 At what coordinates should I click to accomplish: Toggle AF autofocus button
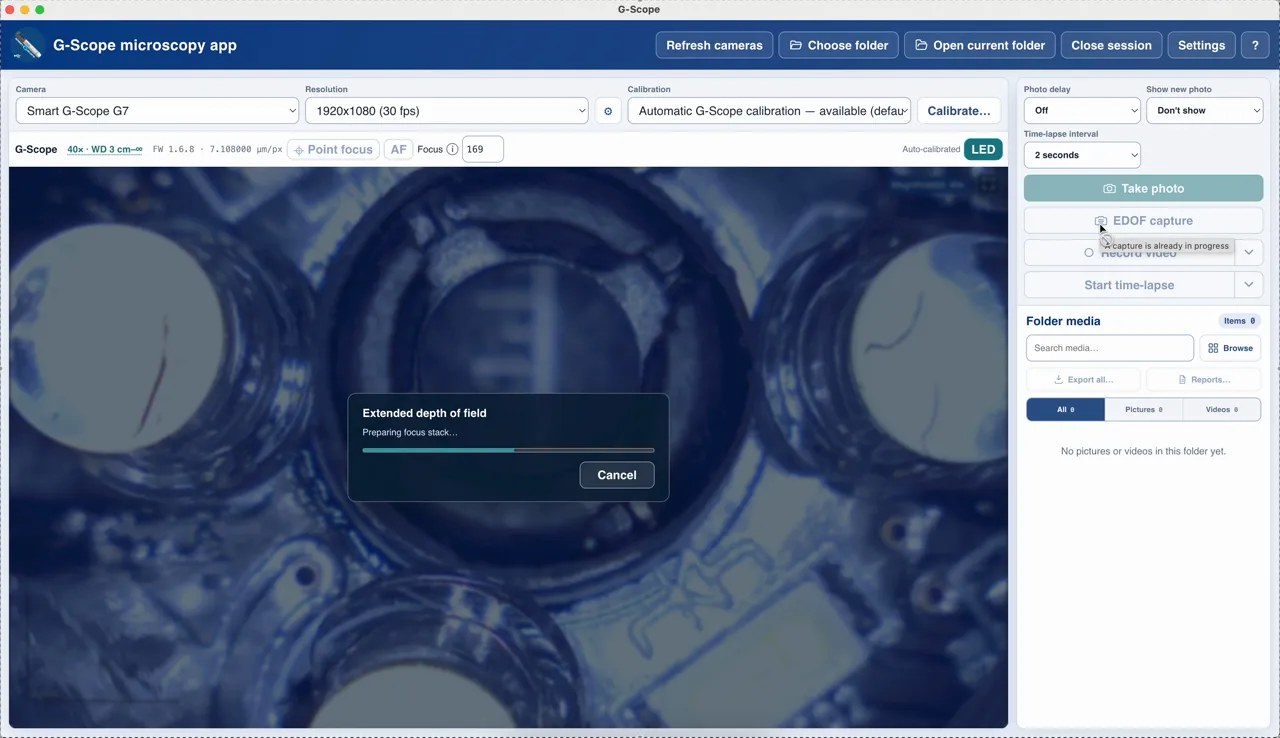398,150
